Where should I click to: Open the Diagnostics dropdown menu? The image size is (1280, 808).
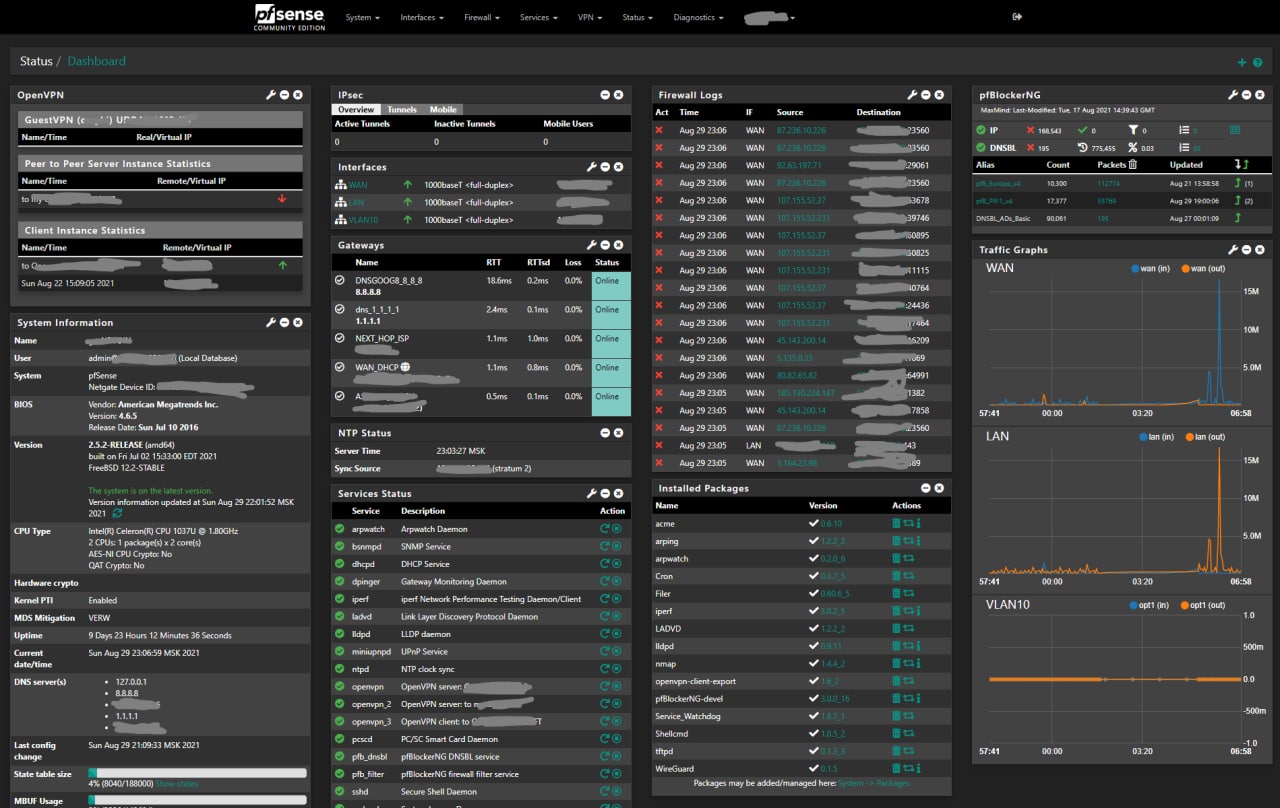[x=698, y=17]
